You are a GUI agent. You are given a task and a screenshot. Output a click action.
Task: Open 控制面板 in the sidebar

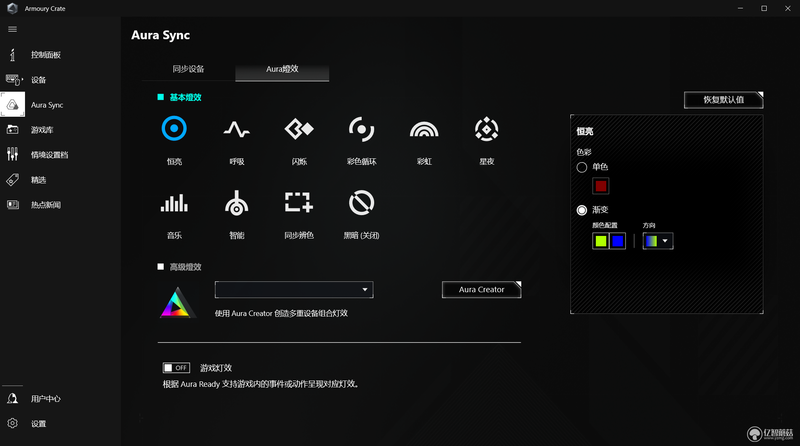pos(60,55)
